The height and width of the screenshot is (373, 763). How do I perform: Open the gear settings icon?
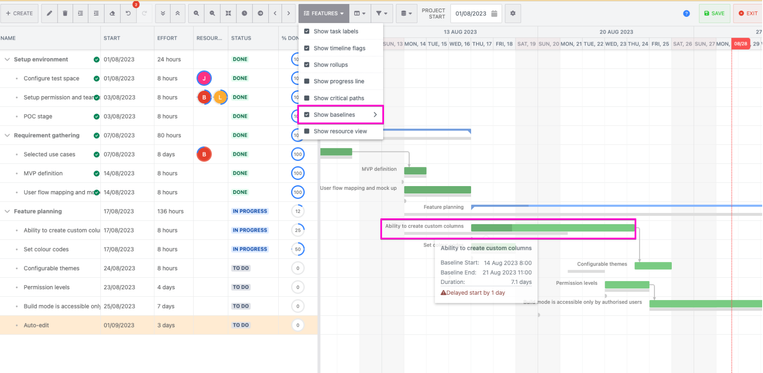[x=512, y=14]
